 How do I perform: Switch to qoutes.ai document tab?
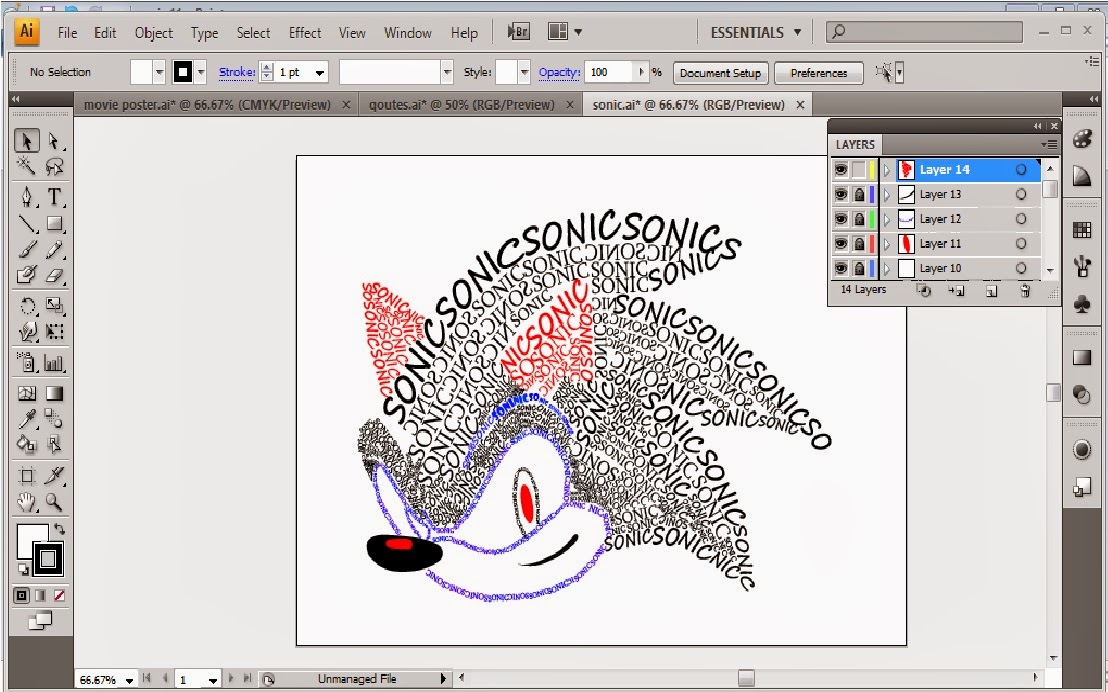(x=461, y=105)
